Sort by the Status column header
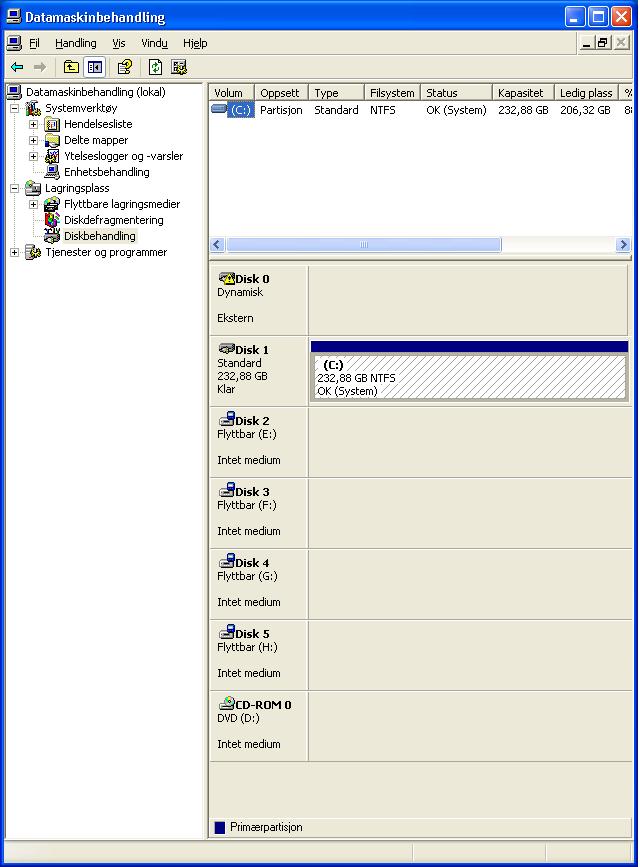The width and height of the screenshot is (640, 867). (x=456, y=92)
